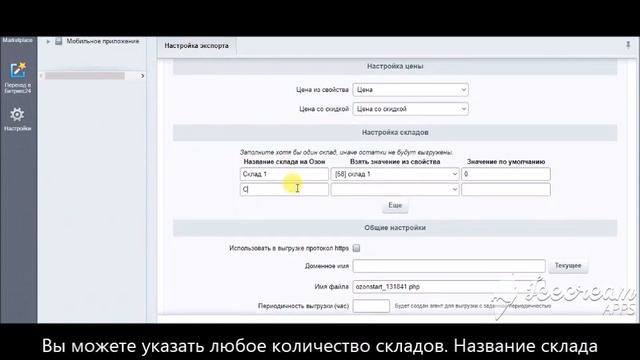This screenshot has width=640, height=360.
Task: Click the Склад 1 warehouse name field
Action: tap(284, 174)
